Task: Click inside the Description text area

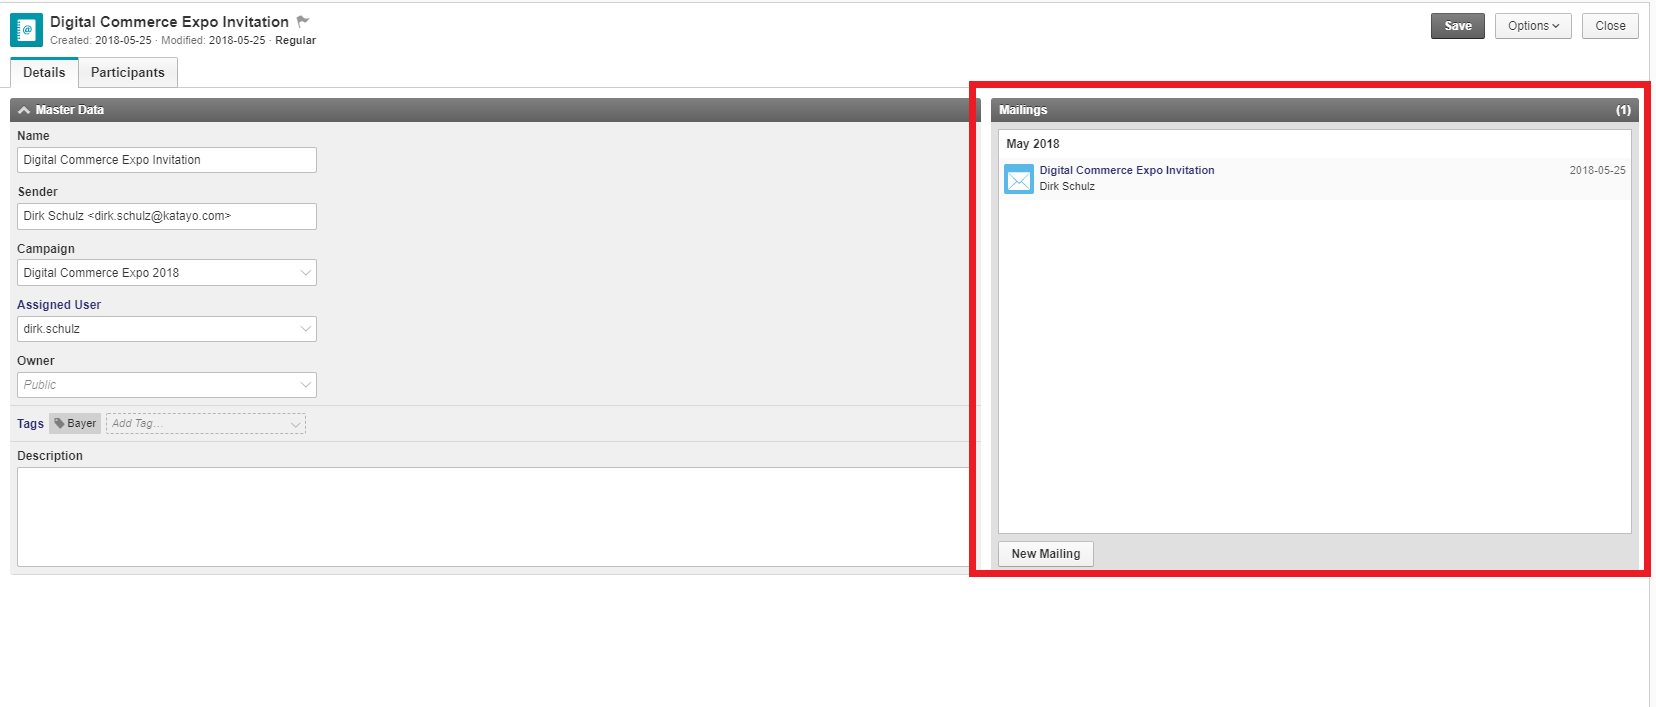Action: [x=492, y=516]
